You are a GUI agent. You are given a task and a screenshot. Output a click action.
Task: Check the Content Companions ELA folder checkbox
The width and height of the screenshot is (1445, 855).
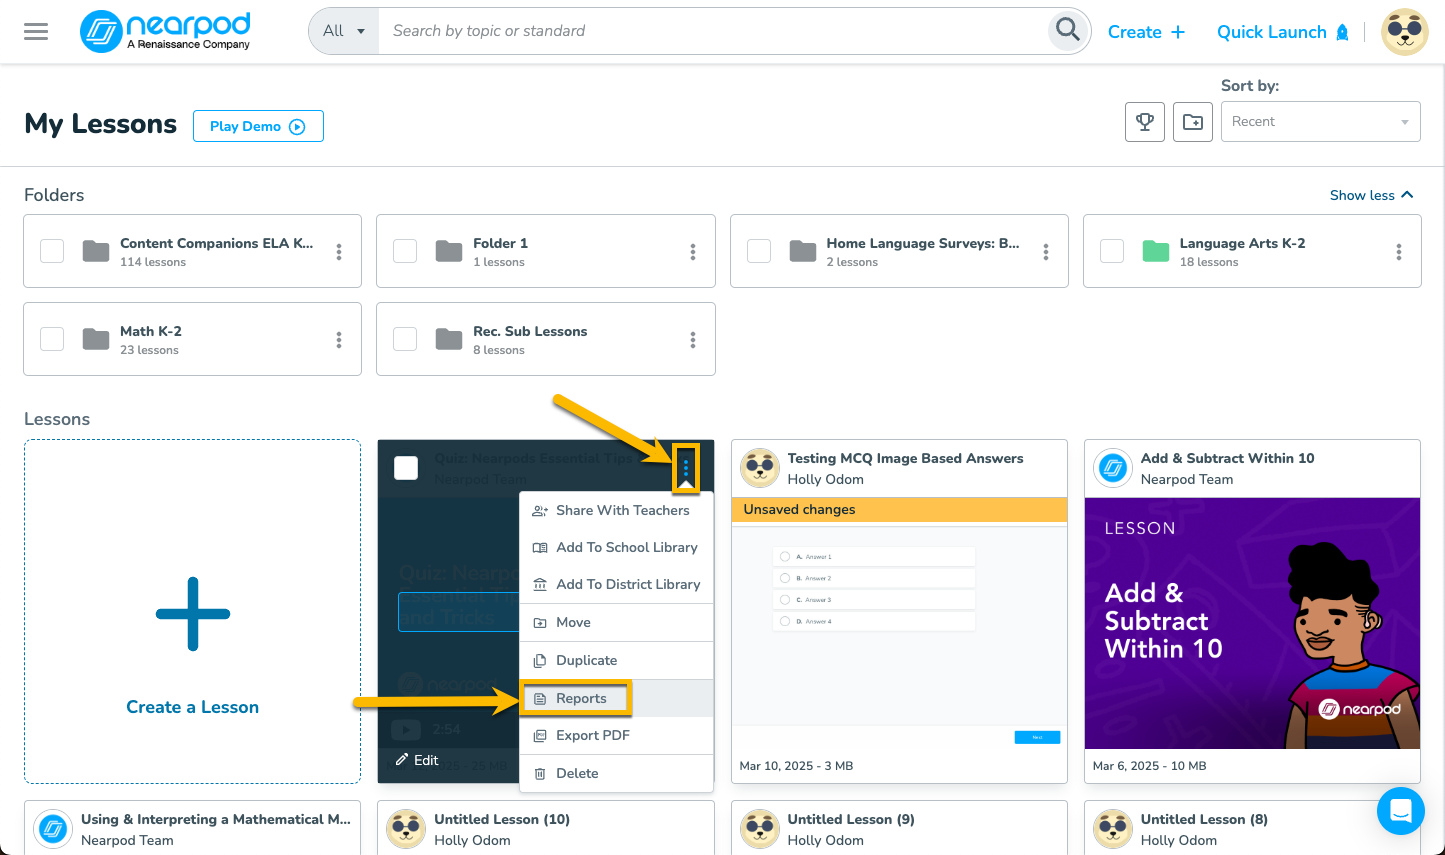(x=52, y=251)
